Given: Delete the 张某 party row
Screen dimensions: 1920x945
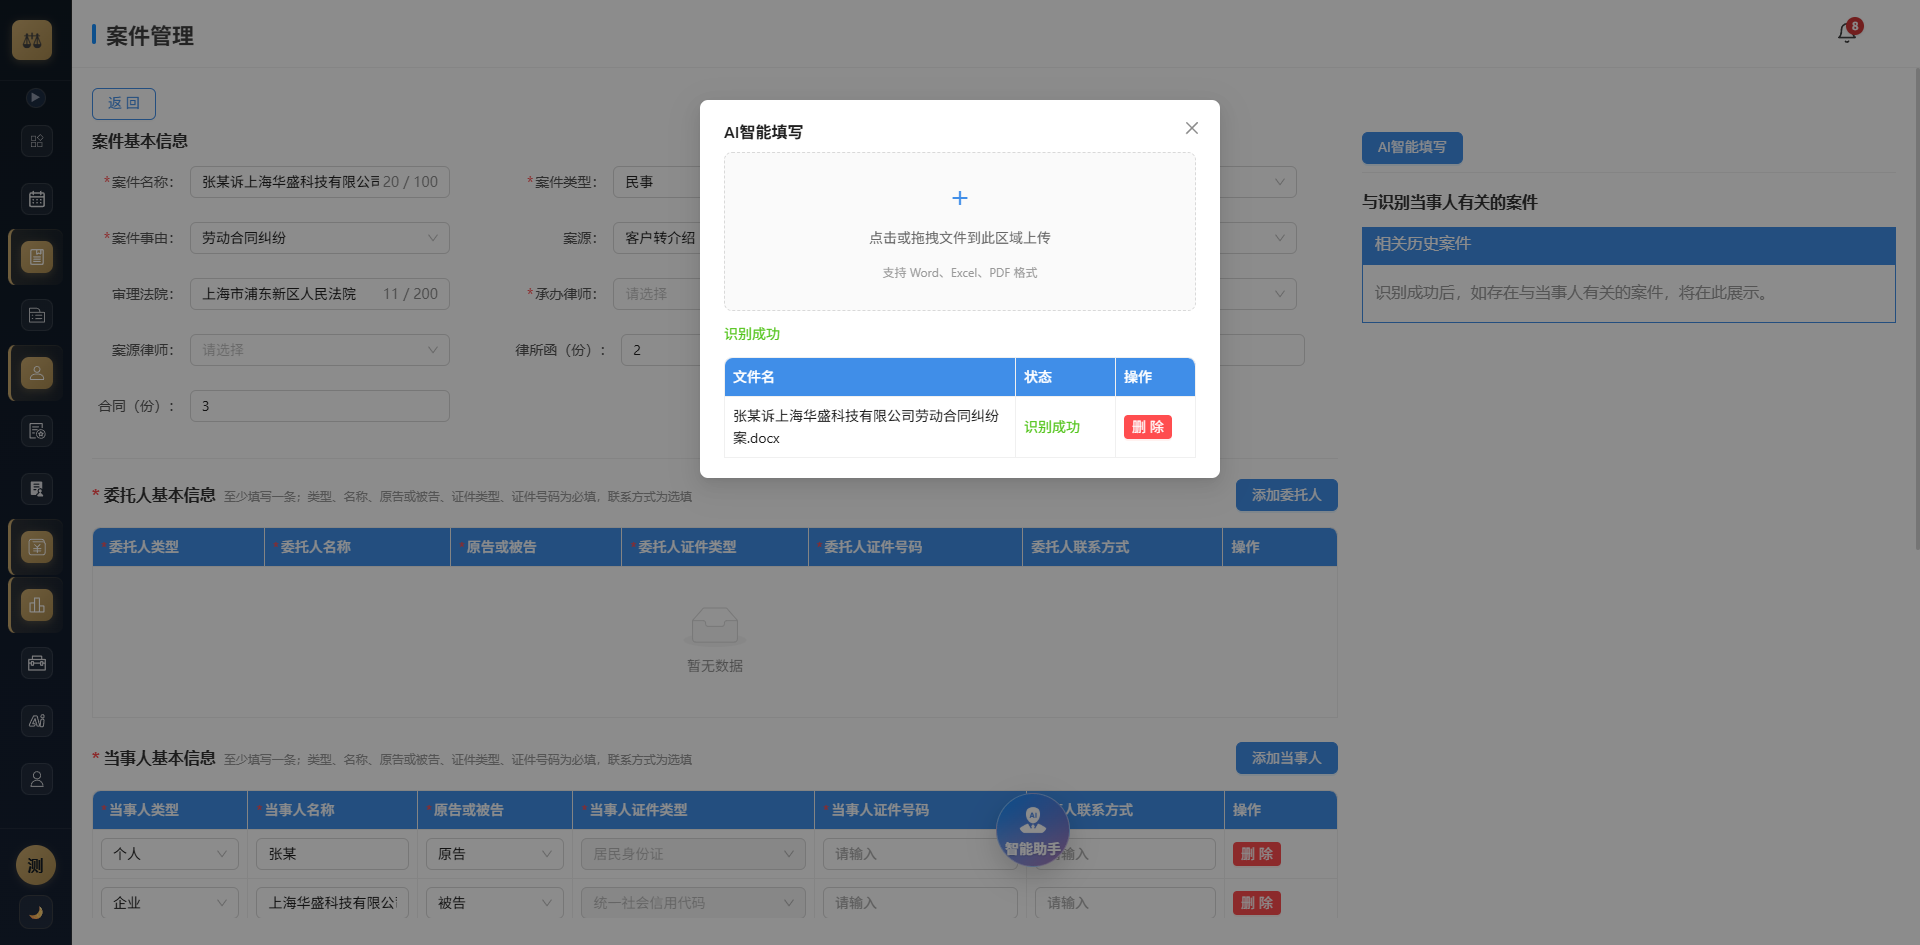Looking at the screenshot, I should coord(1257,854).
